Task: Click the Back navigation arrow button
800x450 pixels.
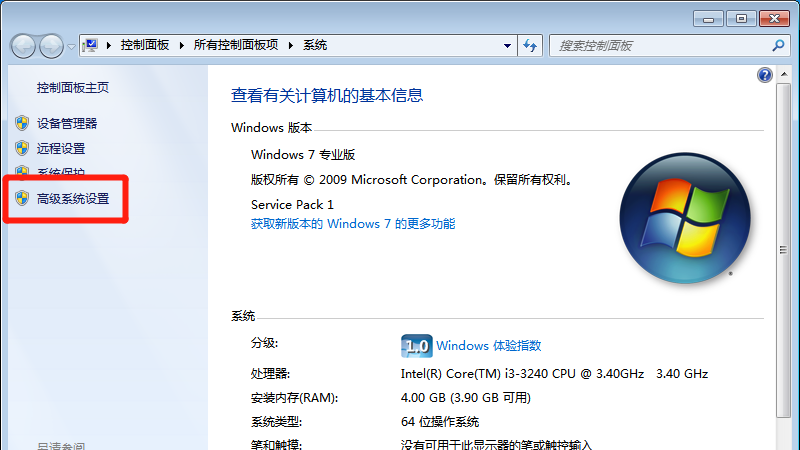Action: click(24, 46)
